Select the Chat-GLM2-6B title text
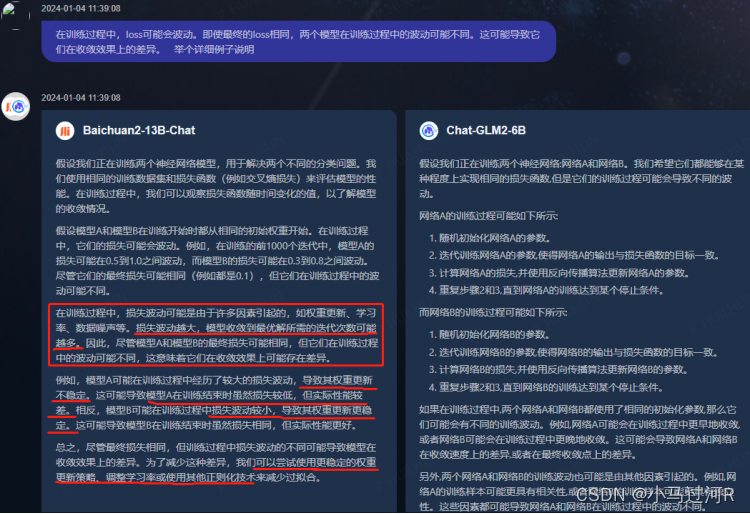Screen dimensions: 750x514 point(486,131)
